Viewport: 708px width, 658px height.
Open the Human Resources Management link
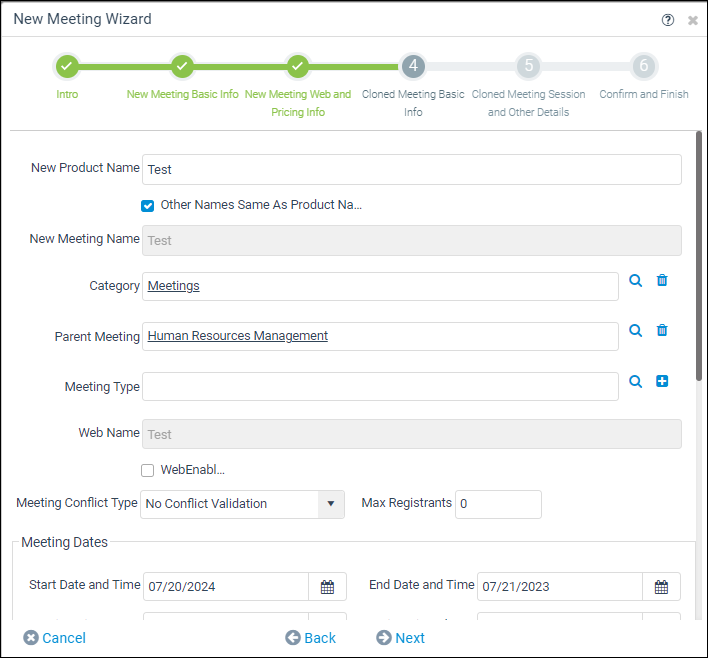tap(238, 336)
